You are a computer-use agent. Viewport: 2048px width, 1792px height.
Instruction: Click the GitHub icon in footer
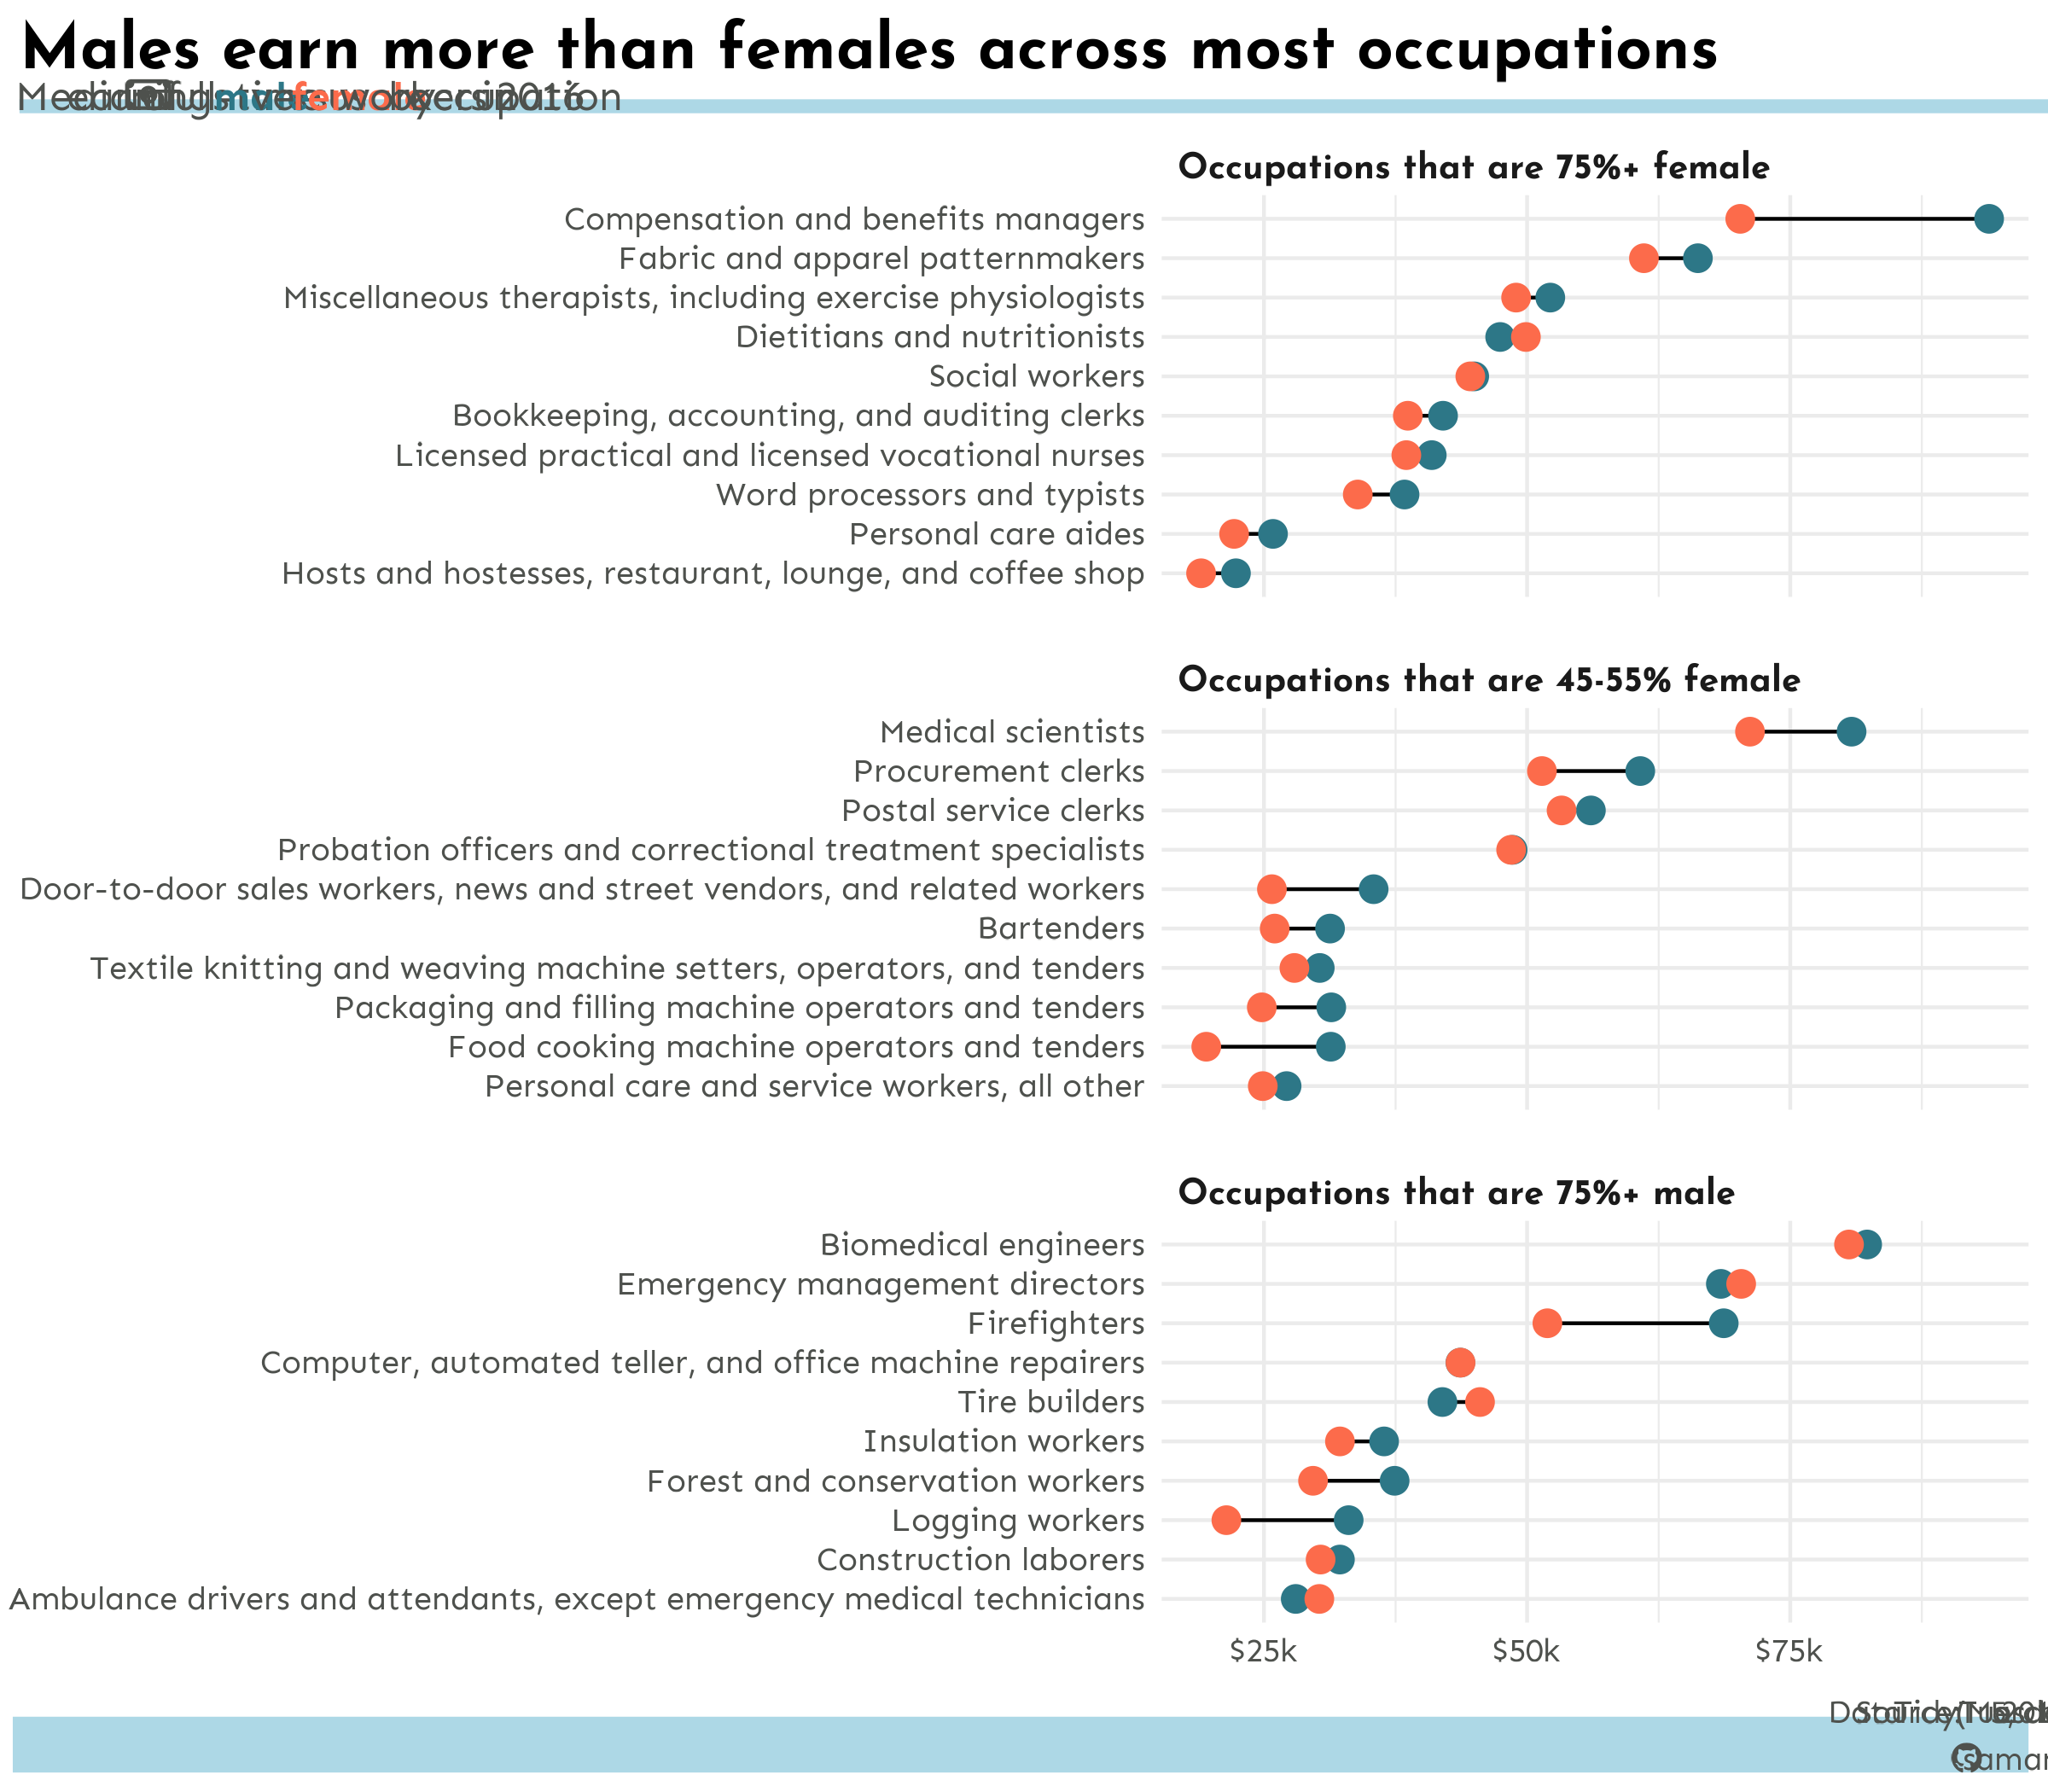1966,1757
